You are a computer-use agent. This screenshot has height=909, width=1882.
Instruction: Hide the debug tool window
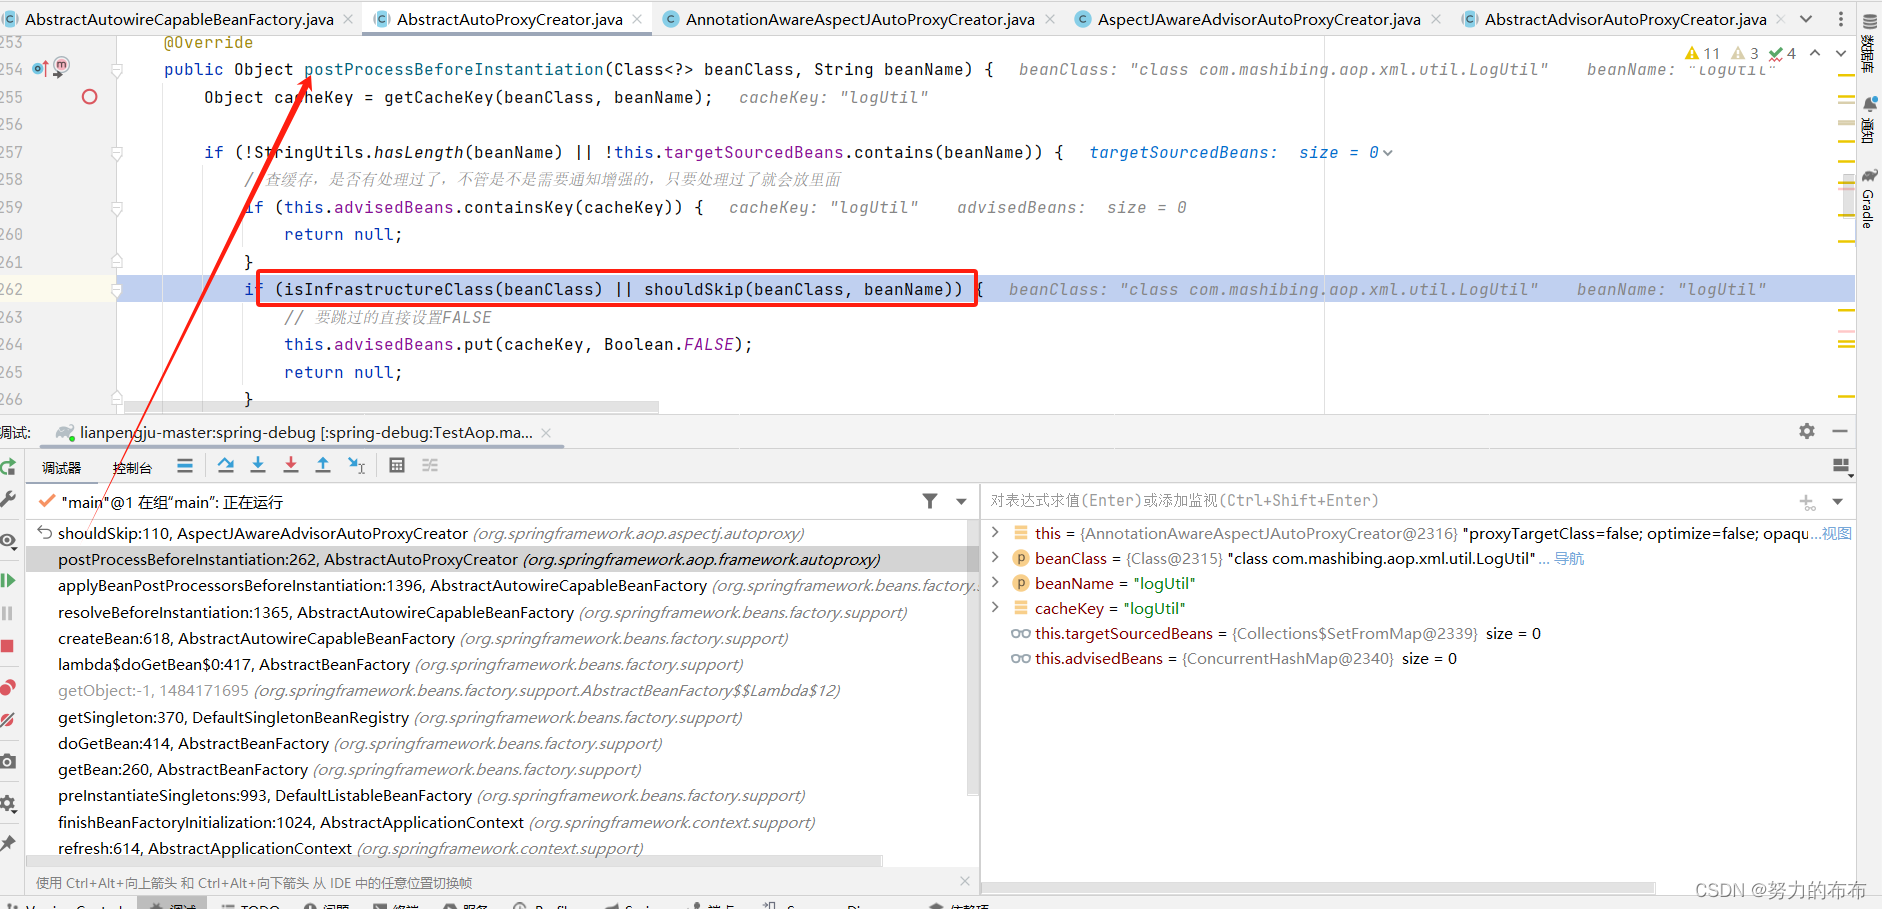pyautogui.click(x=1840, y=431)
